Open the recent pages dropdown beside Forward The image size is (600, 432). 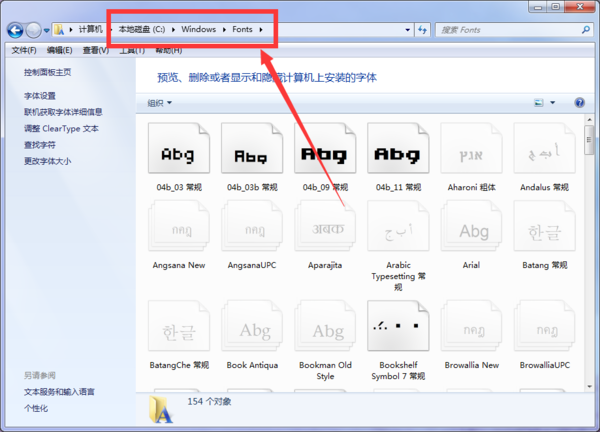(46, 30)
